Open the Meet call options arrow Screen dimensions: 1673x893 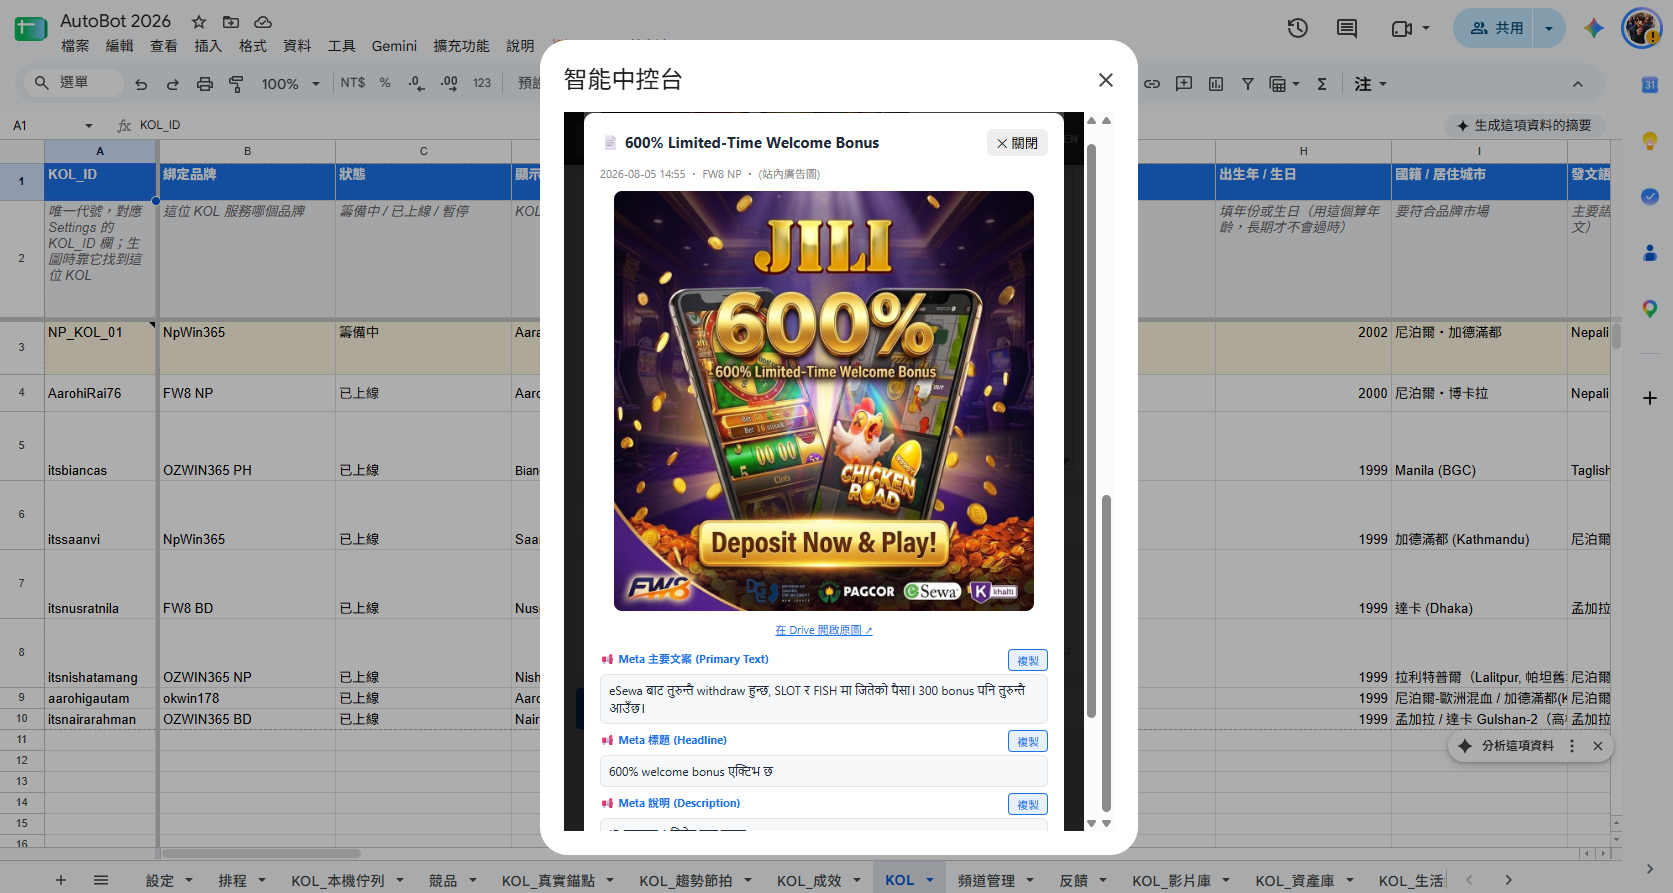(1426, 28)
